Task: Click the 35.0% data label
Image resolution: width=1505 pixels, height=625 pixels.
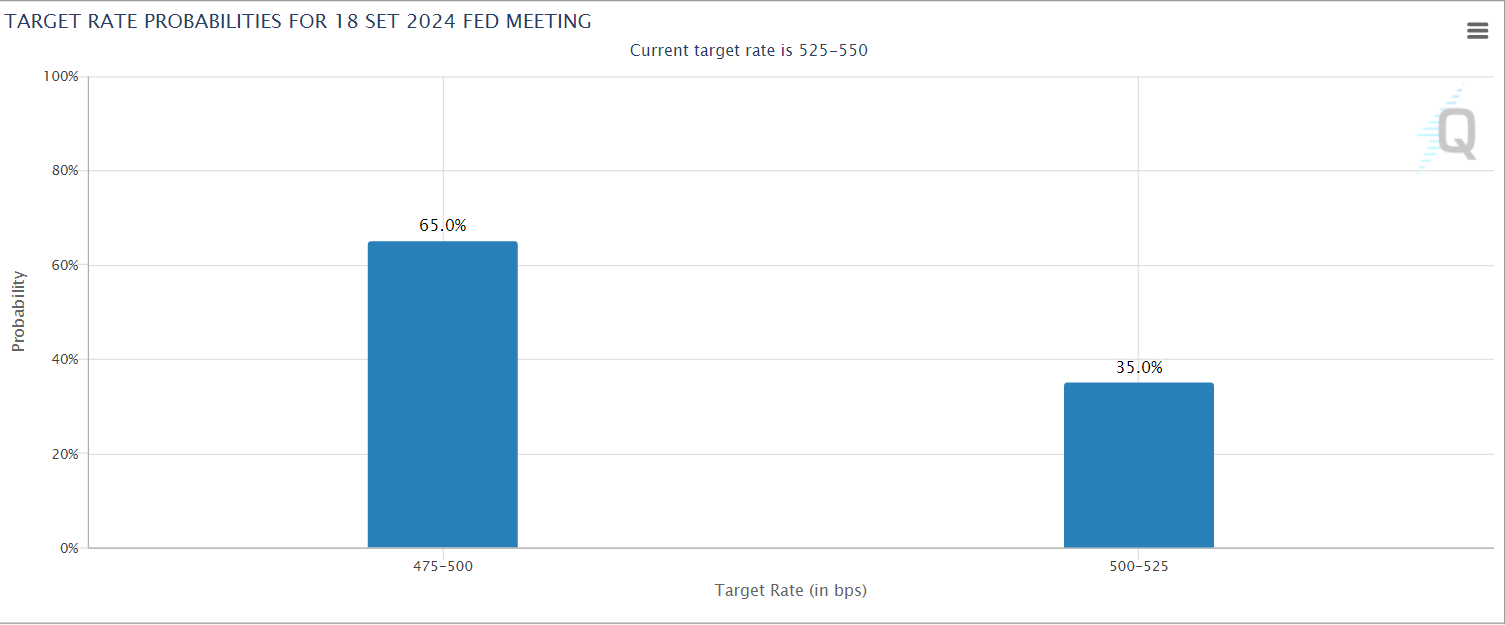Action: [1139, 368]
